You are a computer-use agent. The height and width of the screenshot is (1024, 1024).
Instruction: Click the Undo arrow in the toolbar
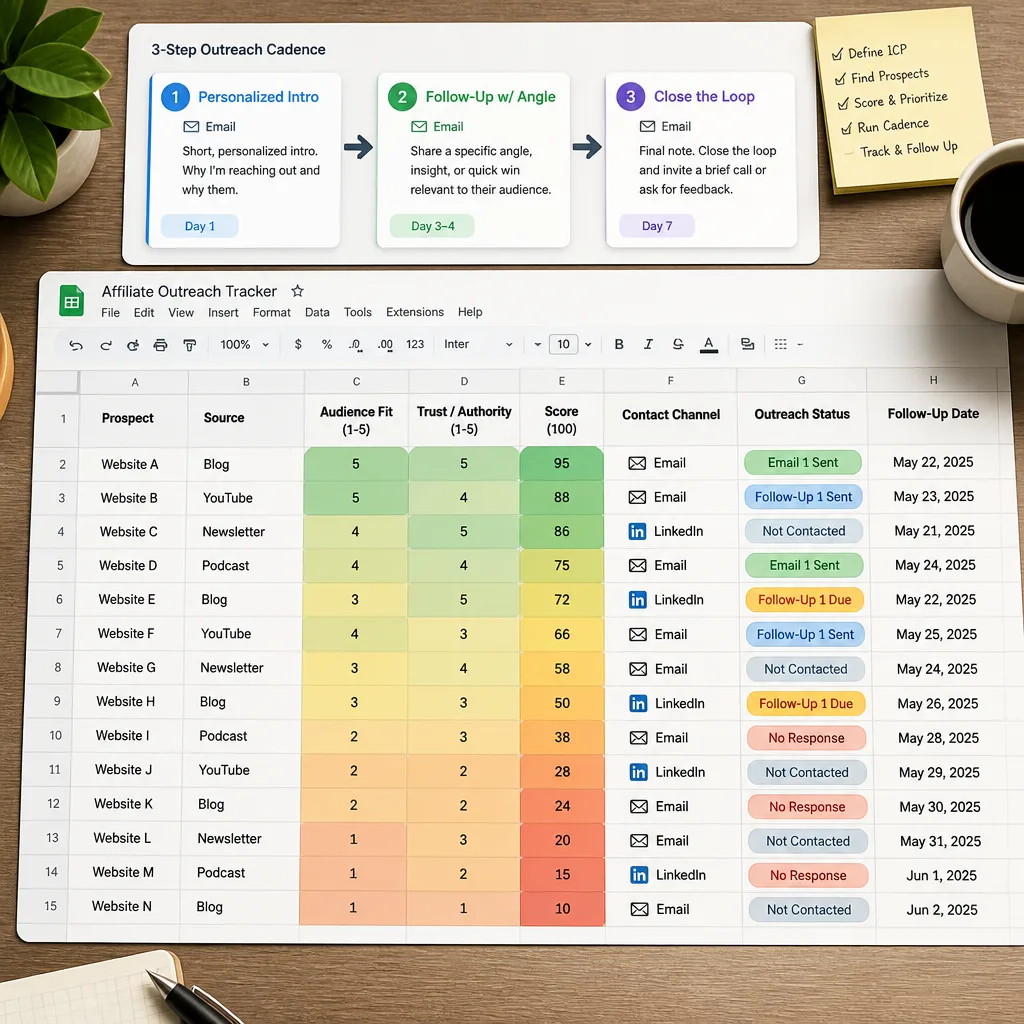click(x=76, y=345)
